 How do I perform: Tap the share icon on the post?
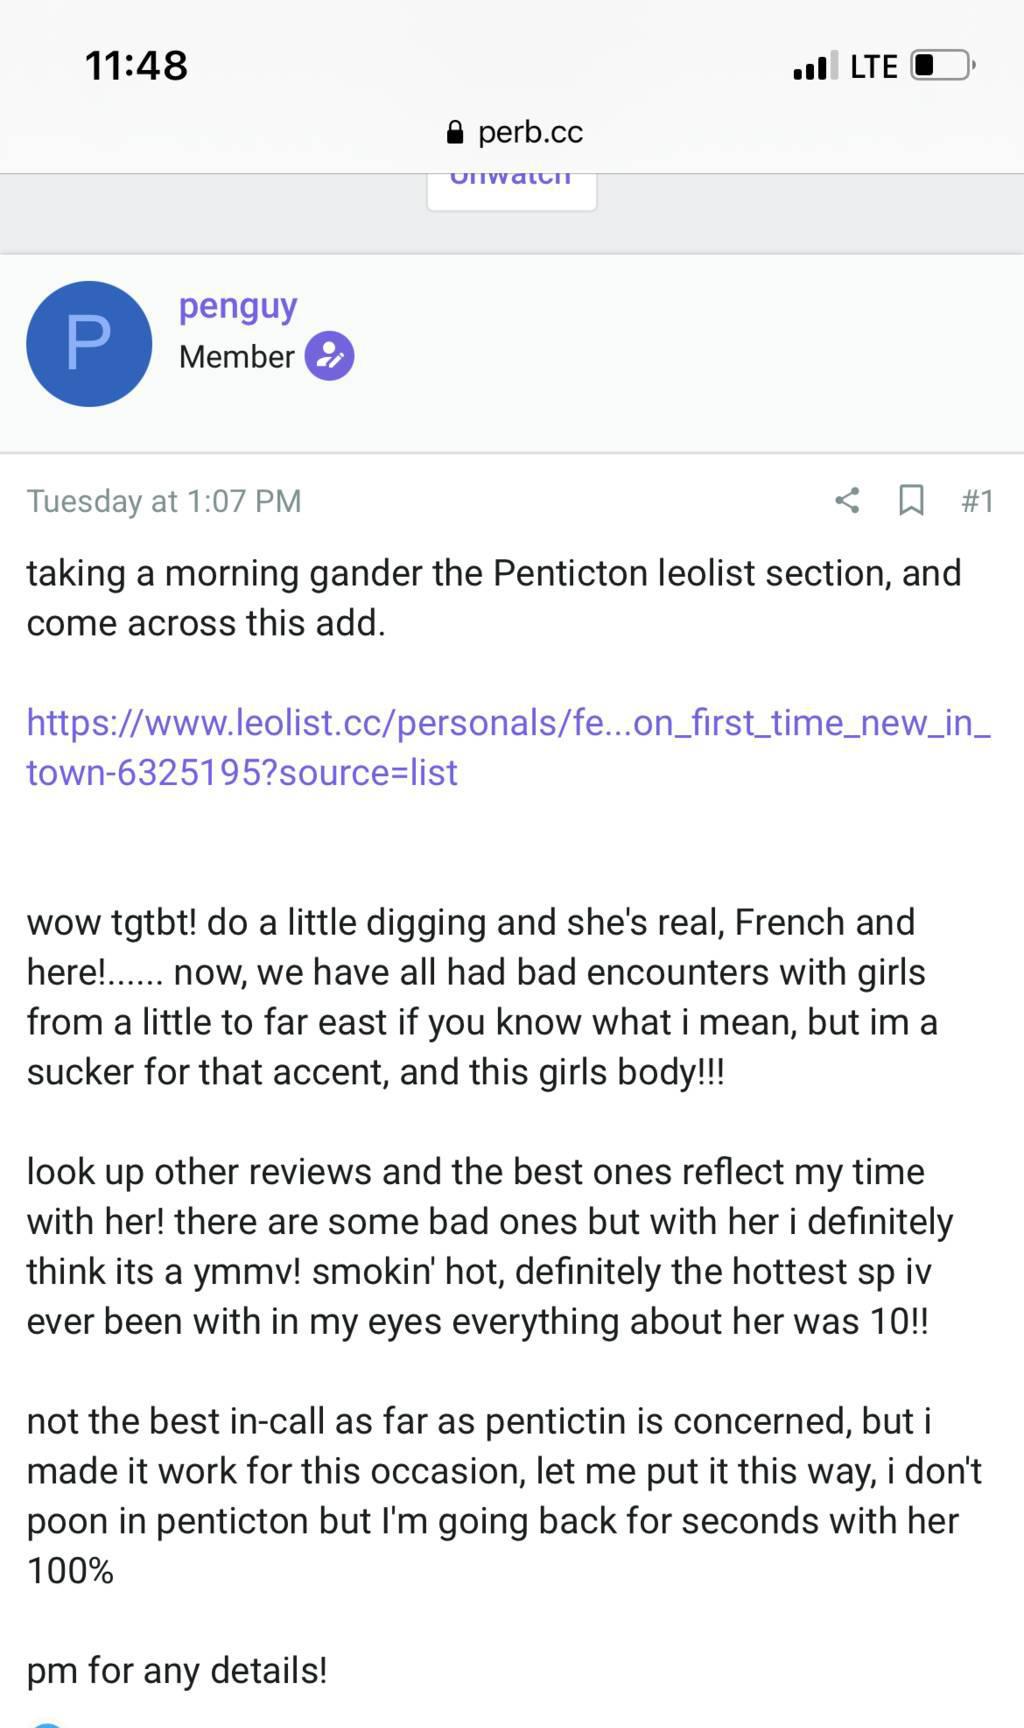tap(847, 500)
